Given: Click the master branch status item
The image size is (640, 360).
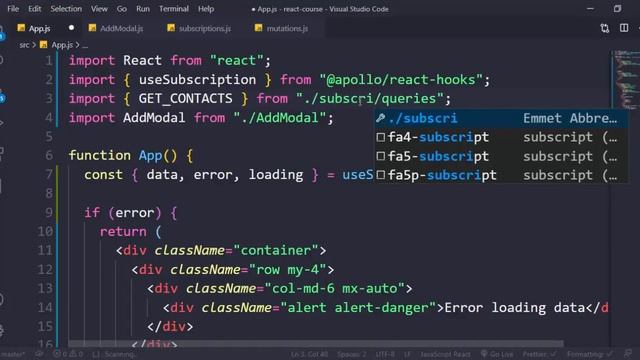Looking at the screenshot, I should point(13,354).
